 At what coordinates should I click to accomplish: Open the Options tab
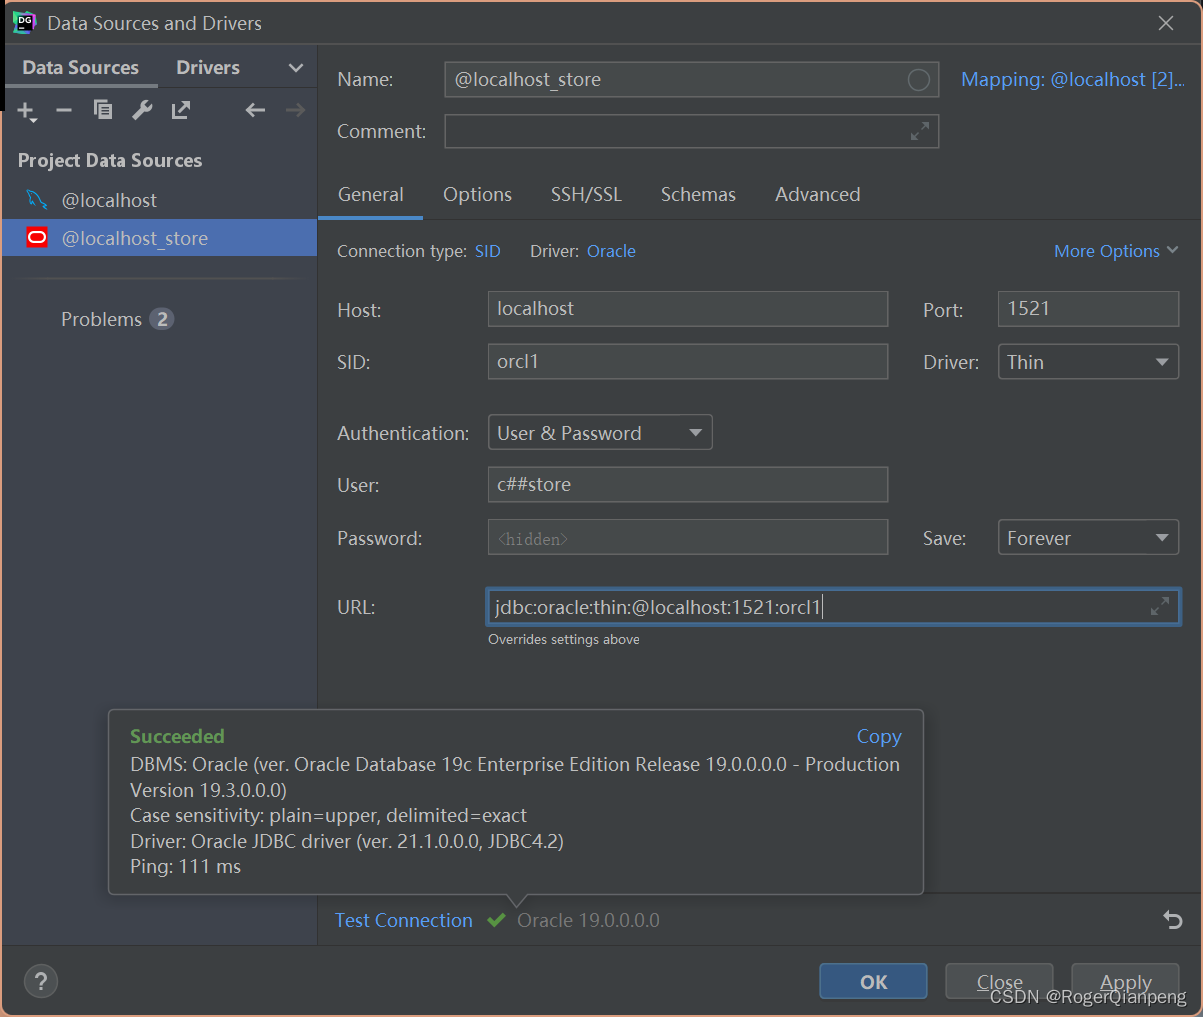tap(477, 195)
